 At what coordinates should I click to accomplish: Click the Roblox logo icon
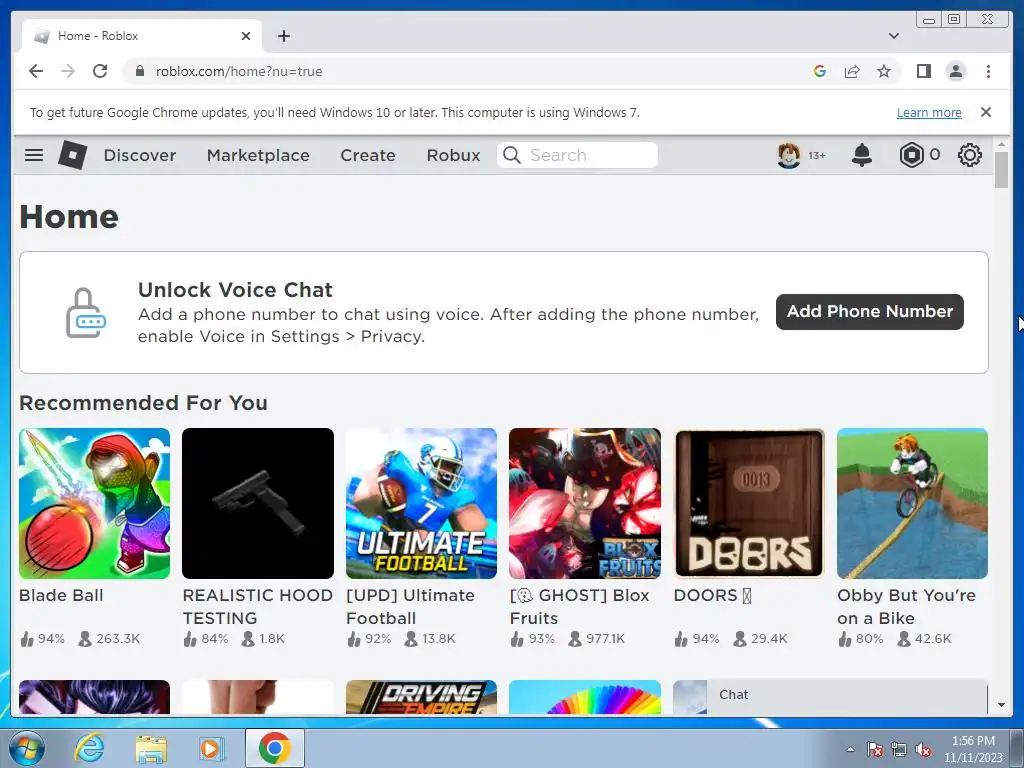tap(72, 155)
